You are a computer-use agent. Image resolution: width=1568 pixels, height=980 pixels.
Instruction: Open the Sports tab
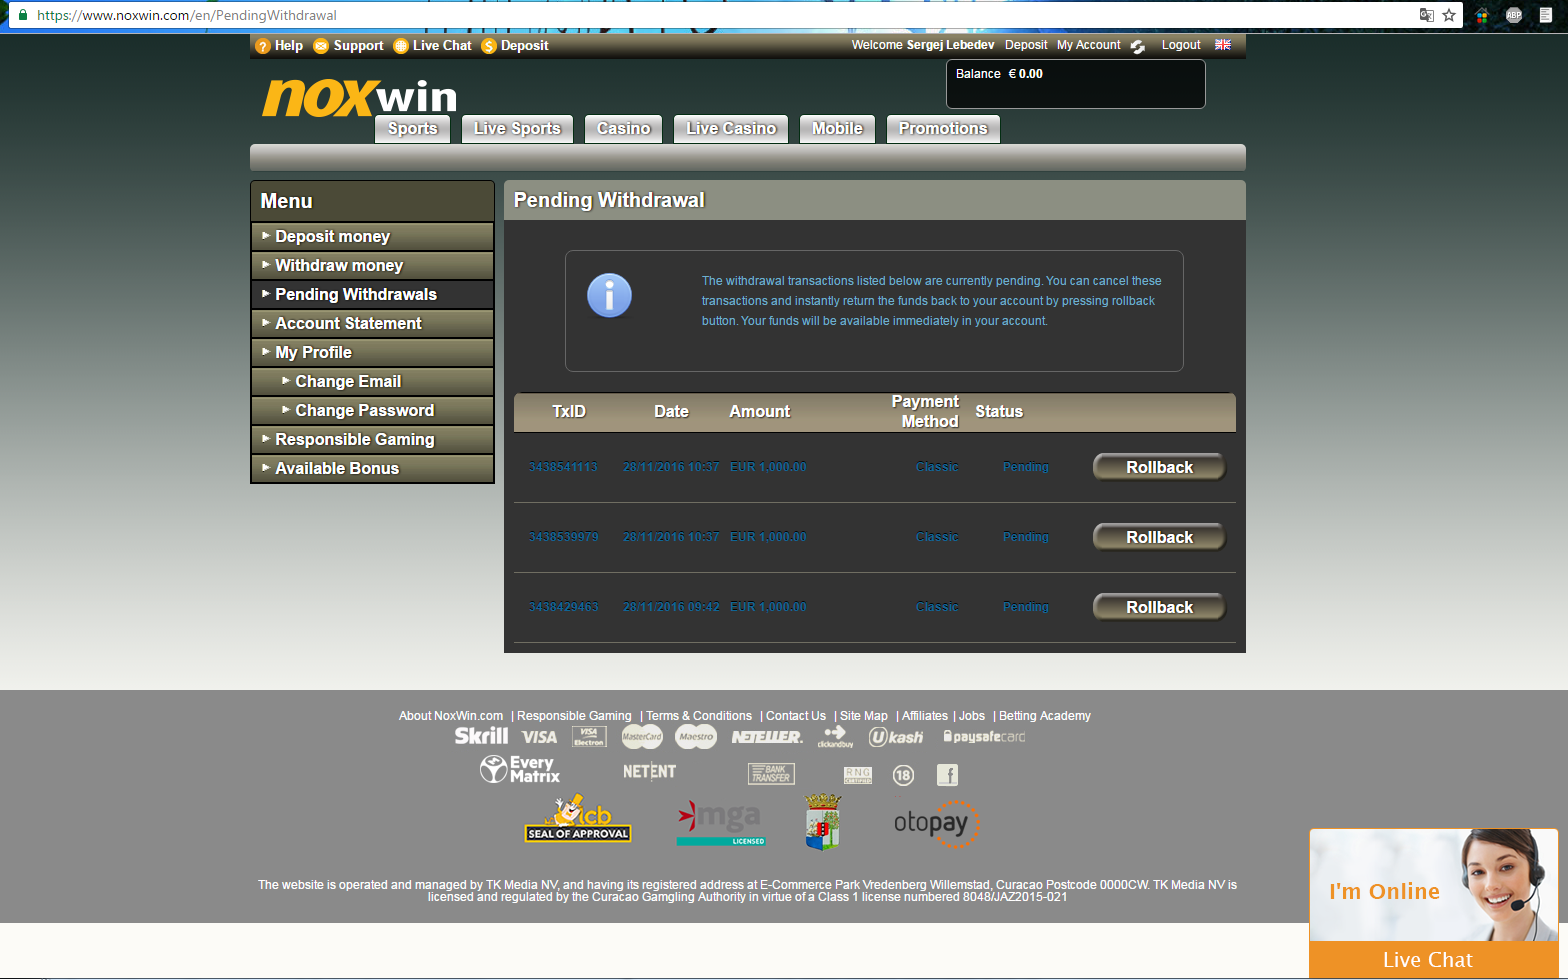tap(413, 129)
